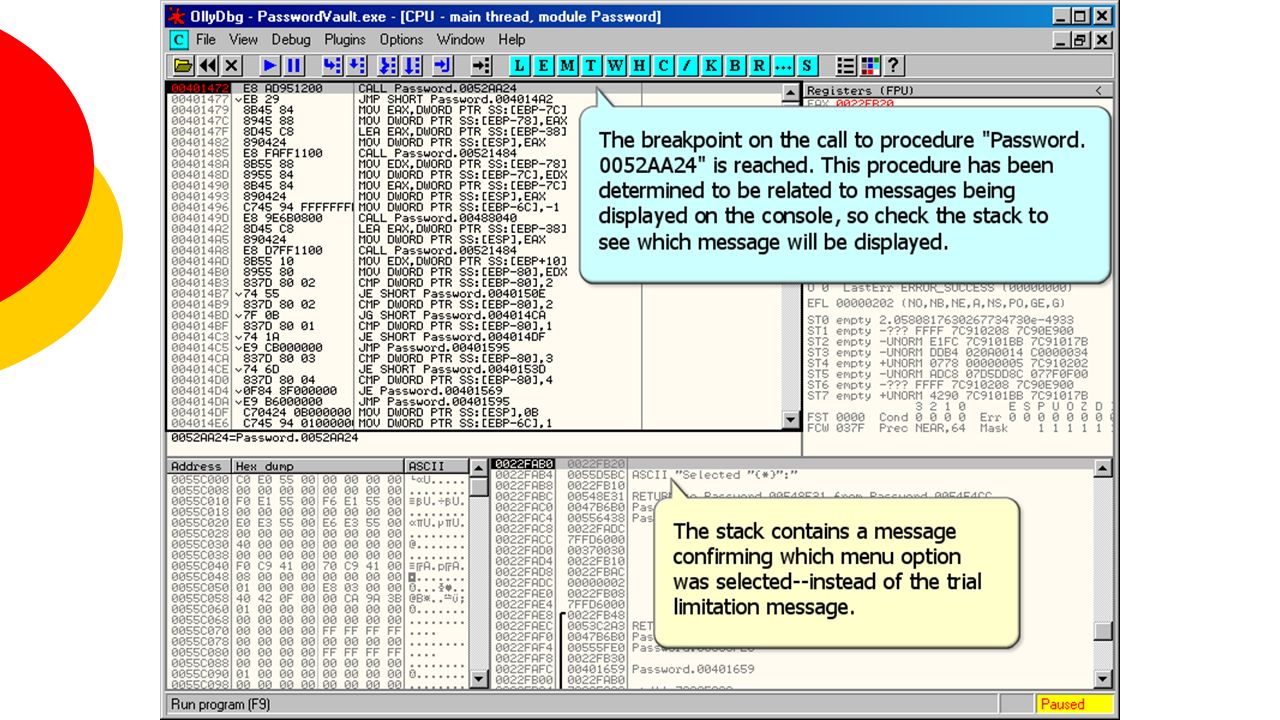Screen dimensions: 1280x720
Task: Show Run trace with ellipsis button
Action: point(783,66)
